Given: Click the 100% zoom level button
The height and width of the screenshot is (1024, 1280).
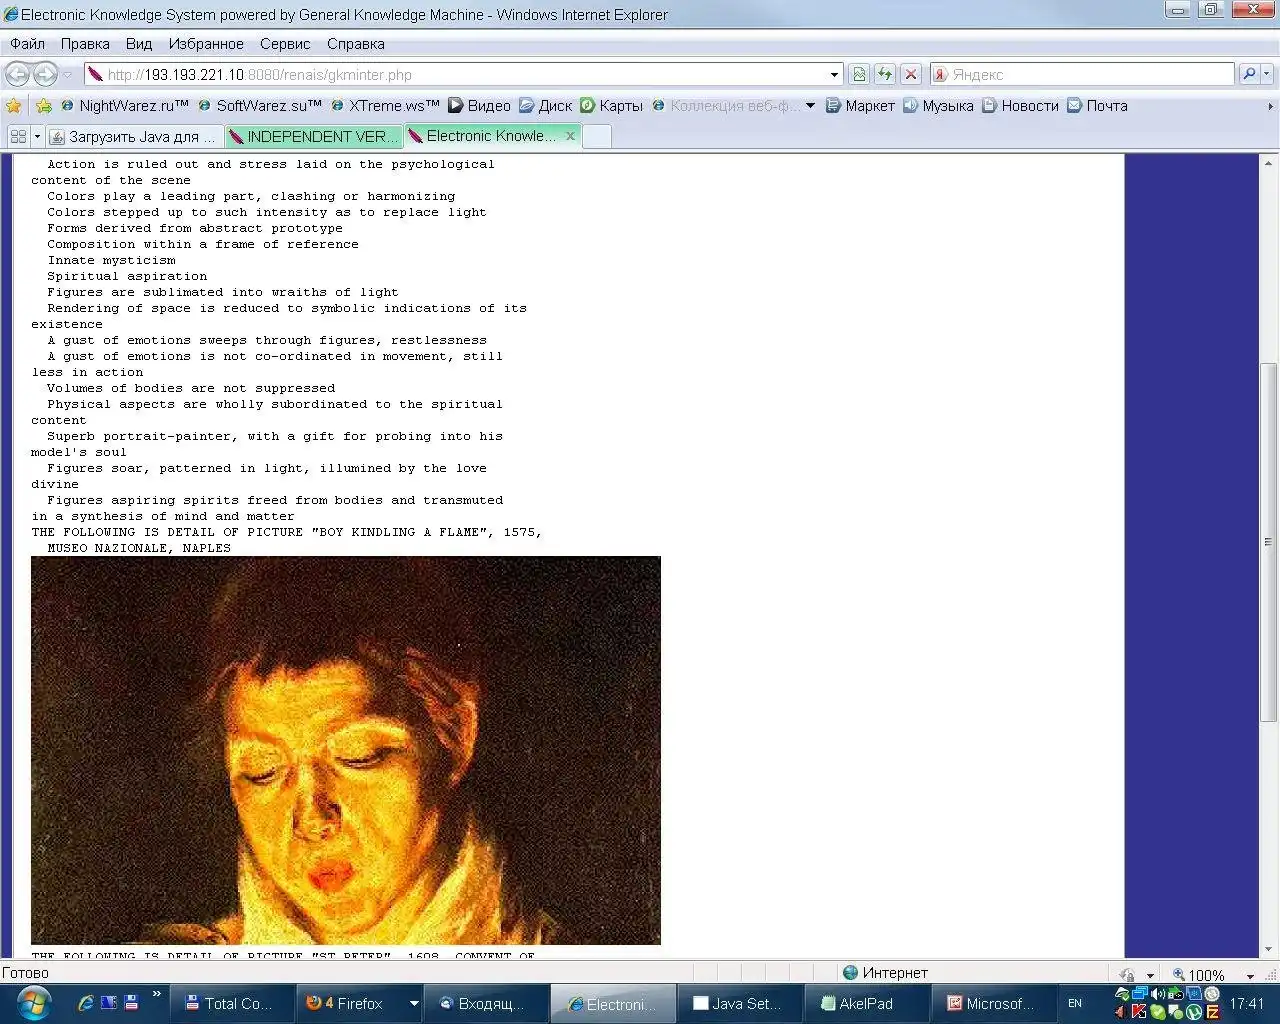Looking at the screenshot, I should (x=1199, y=975).
